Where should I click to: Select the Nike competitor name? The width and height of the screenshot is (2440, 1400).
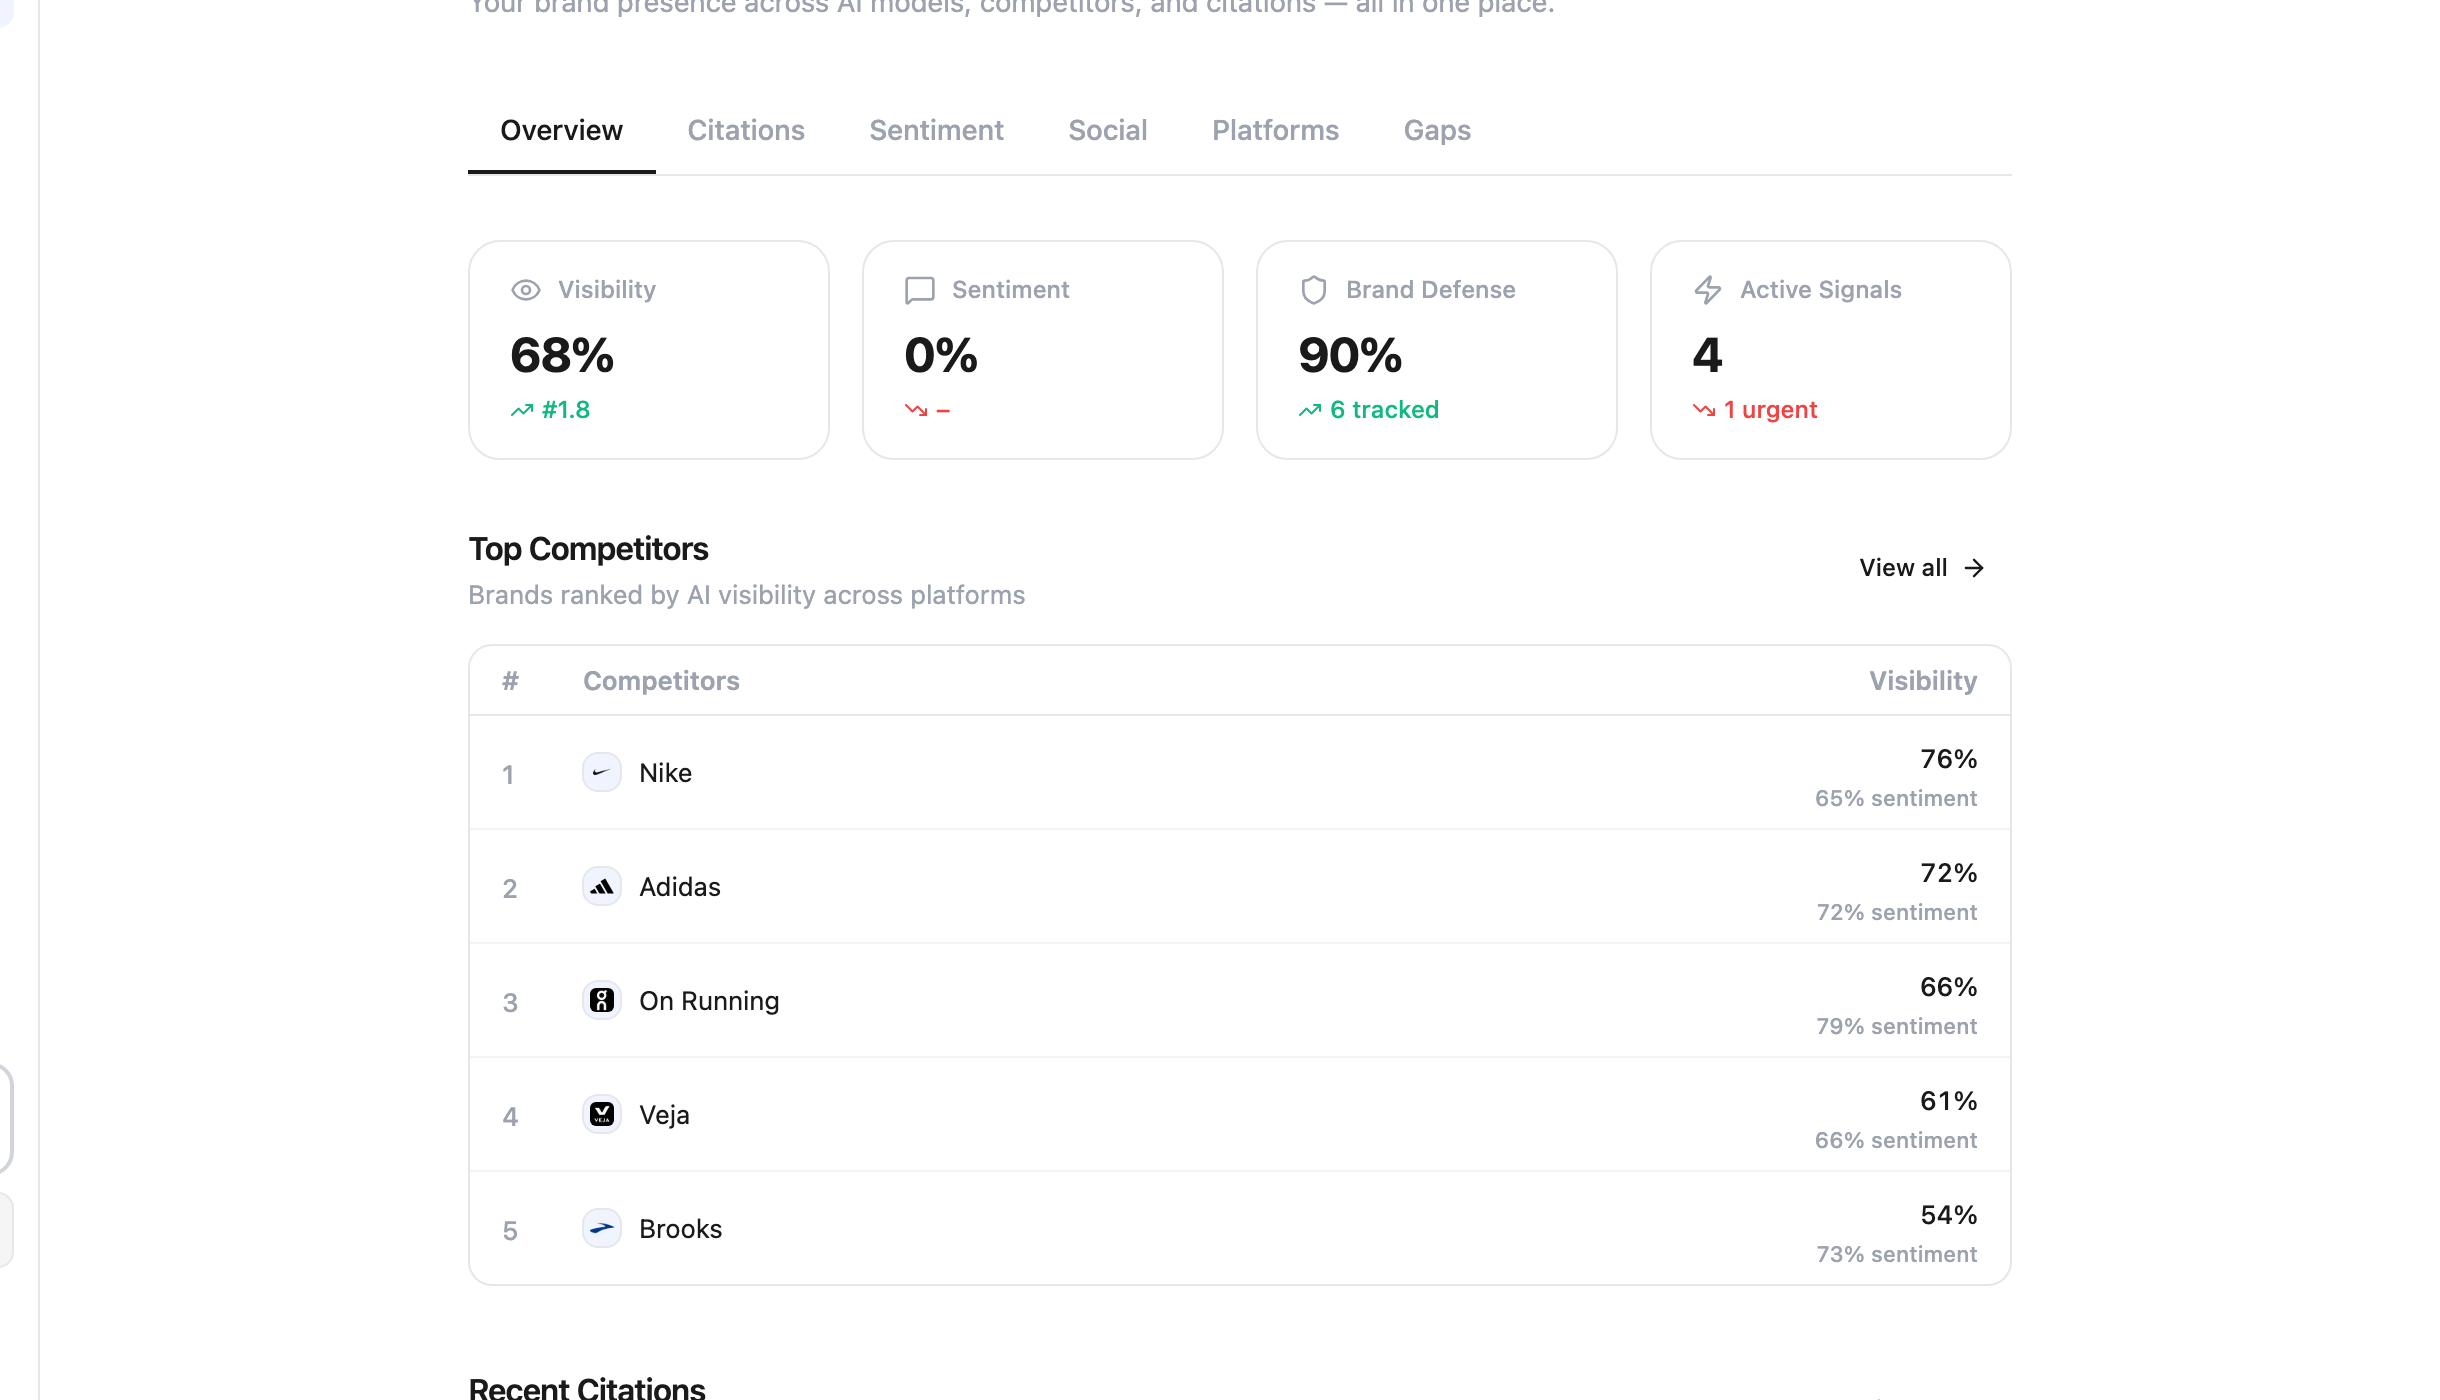click(665, 773)
